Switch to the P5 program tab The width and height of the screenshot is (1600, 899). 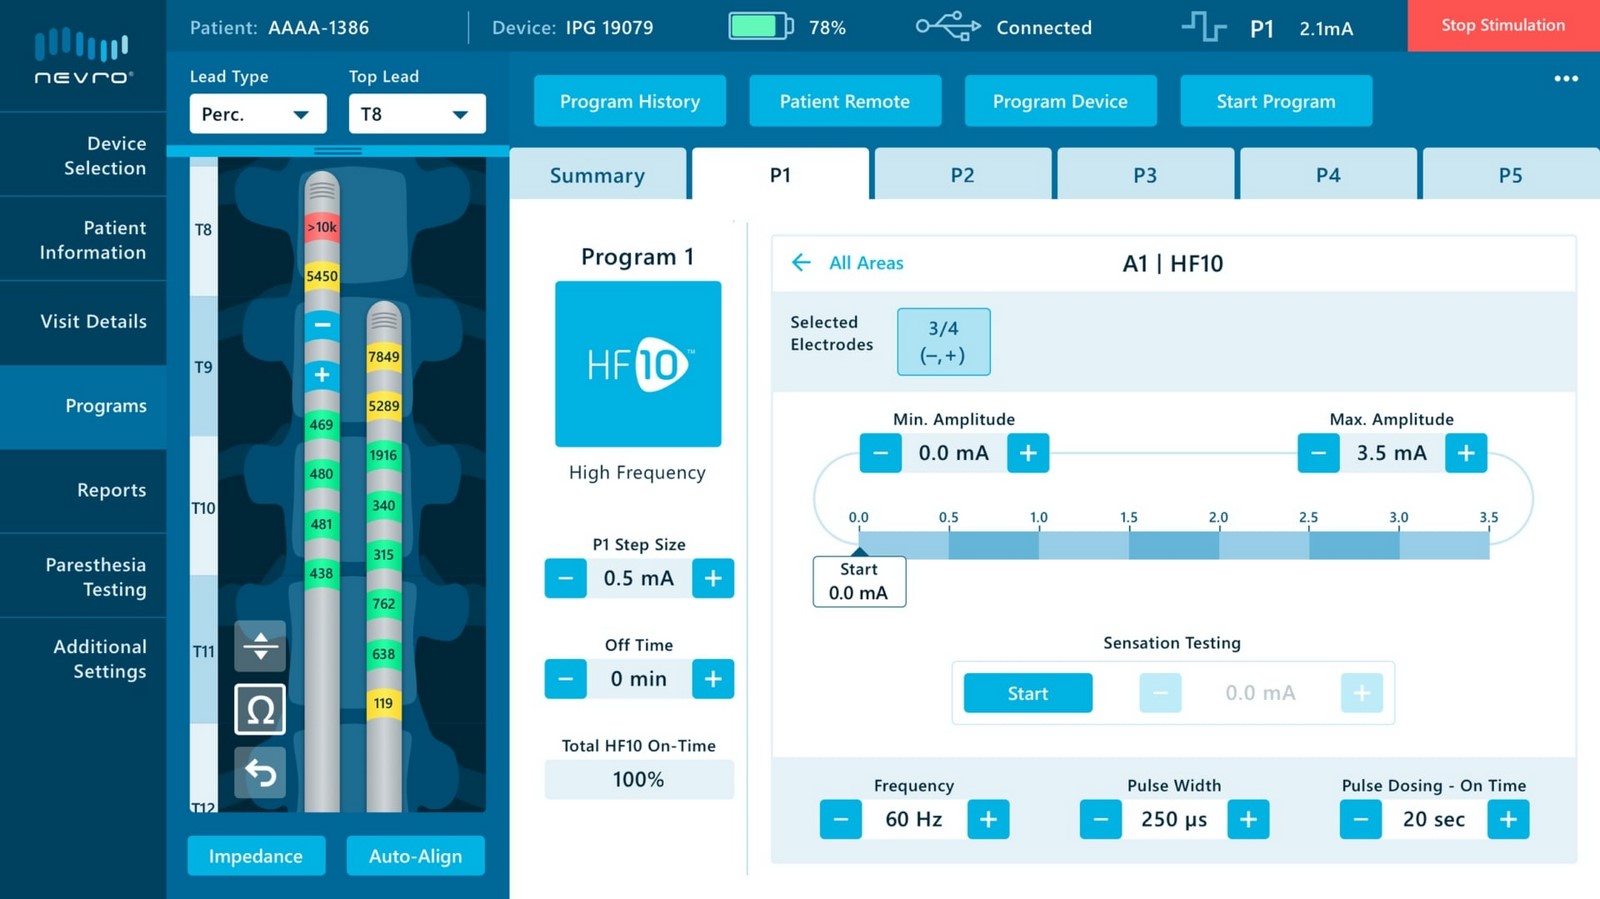tap(1511, 175)
